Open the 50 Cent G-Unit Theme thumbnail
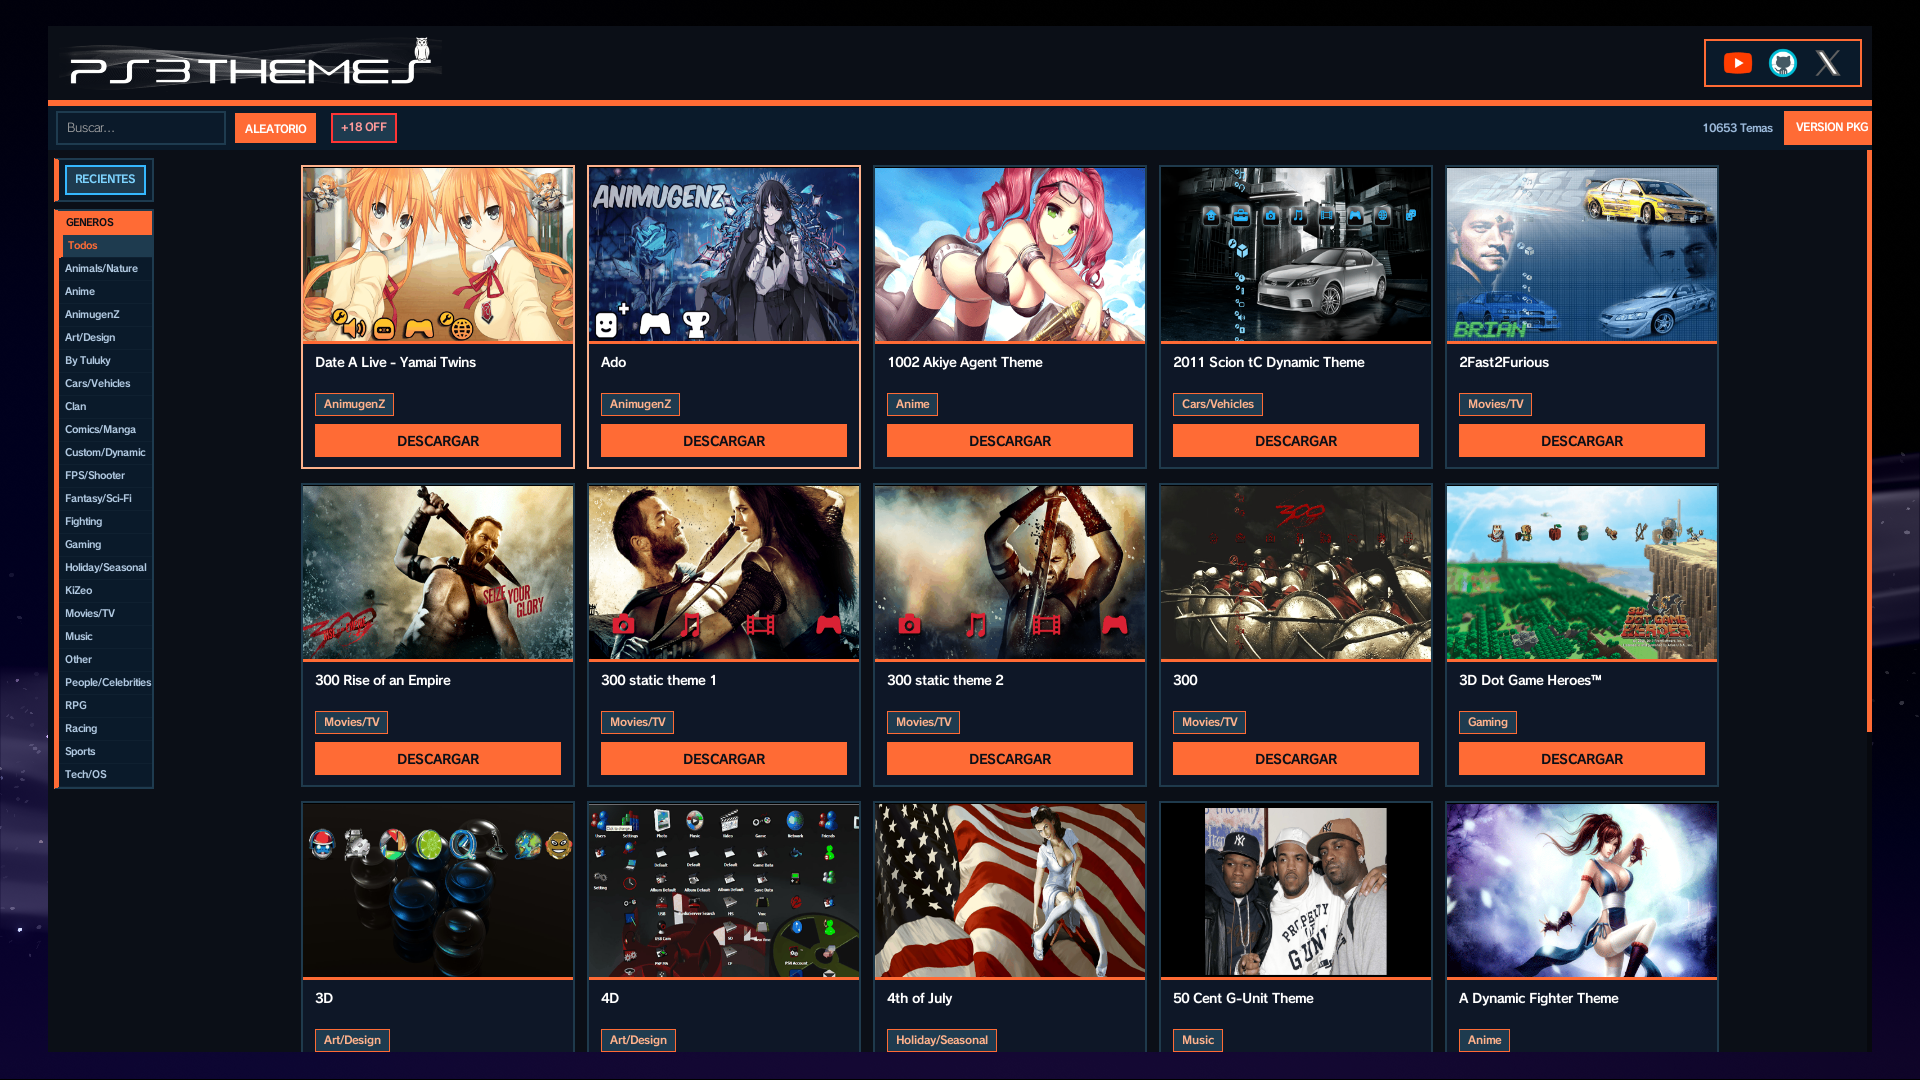 point(1296,890)
